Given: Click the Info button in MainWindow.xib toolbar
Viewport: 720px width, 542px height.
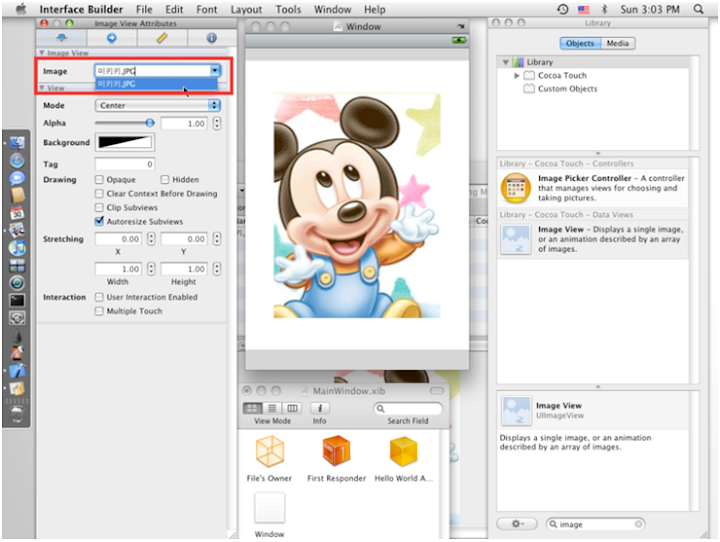Looking at the screenshot, I should pyautogui.click(x=319, y=409).
